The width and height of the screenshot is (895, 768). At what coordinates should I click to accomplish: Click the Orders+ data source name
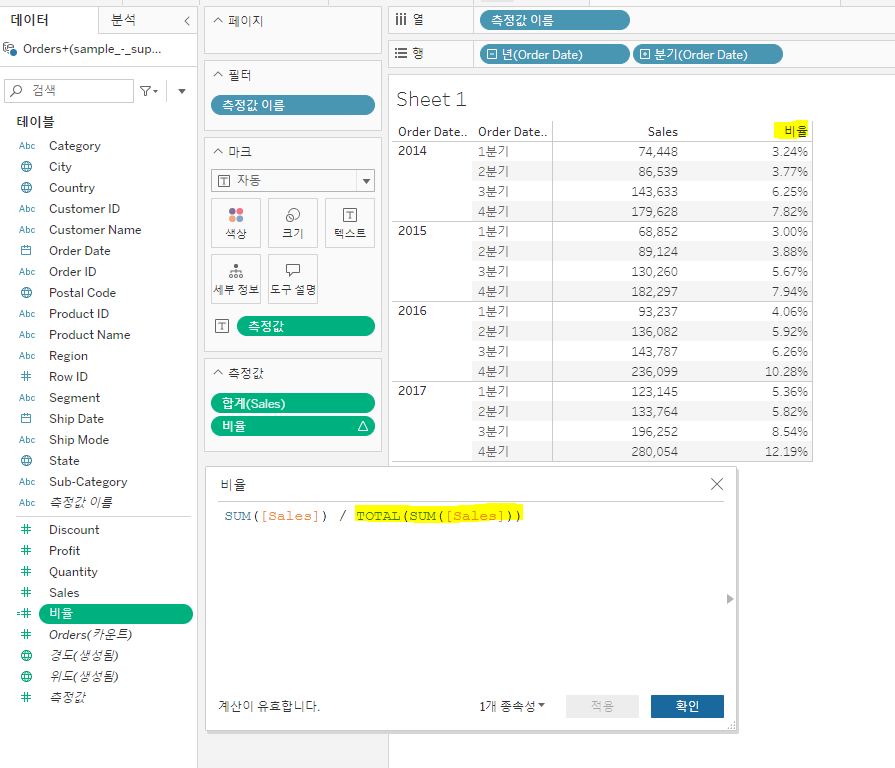92,49
